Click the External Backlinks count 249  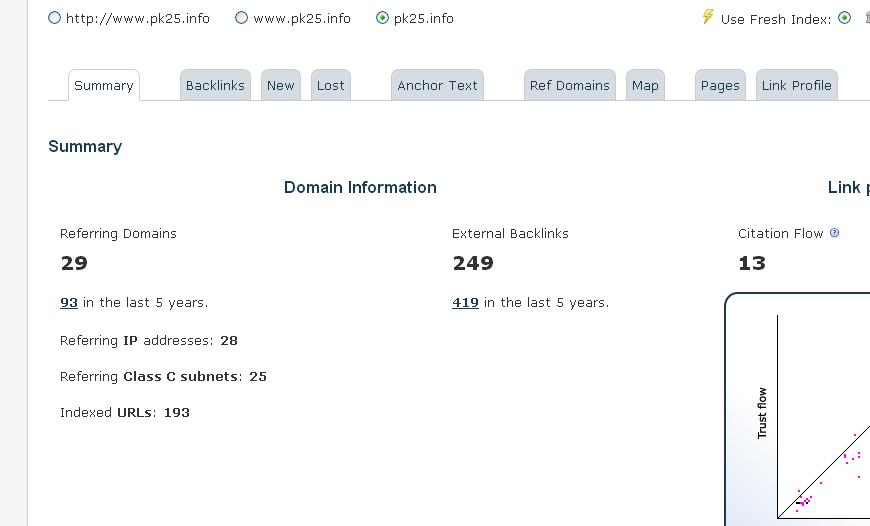pyautogui.click(x=473, y=263)
